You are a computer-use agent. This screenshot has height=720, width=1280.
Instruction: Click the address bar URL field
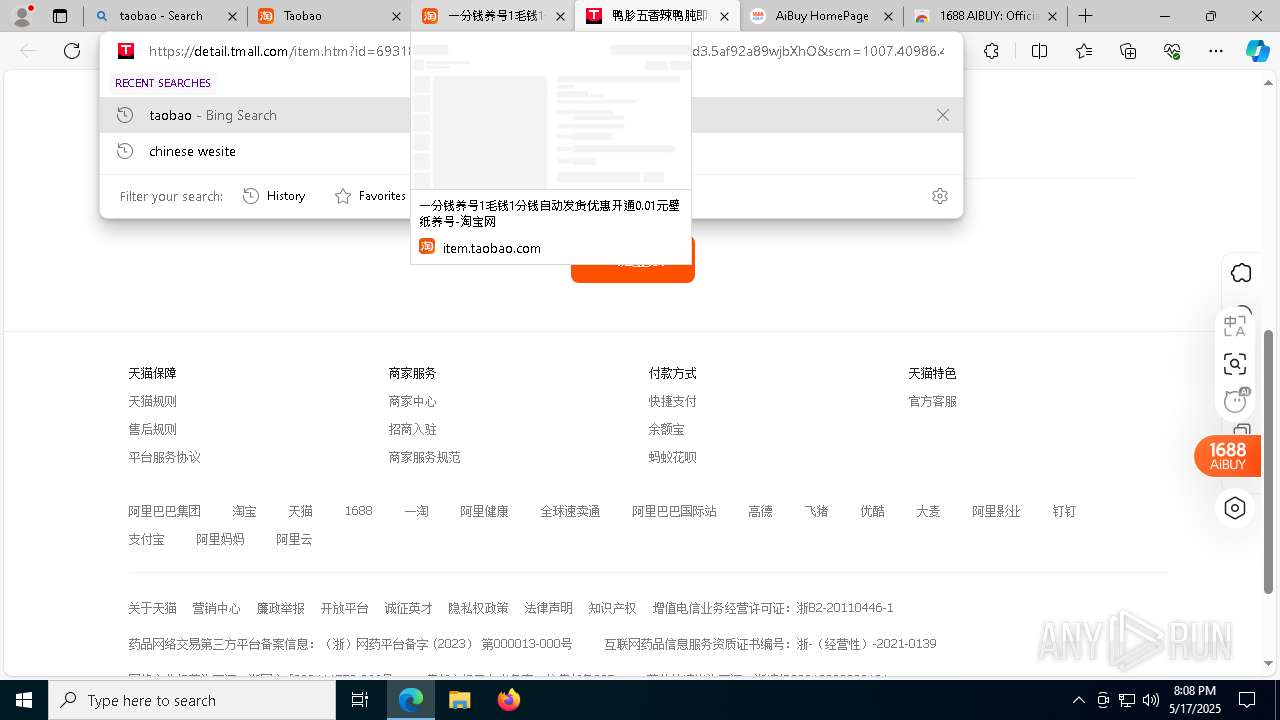click(x=545, y=51)
